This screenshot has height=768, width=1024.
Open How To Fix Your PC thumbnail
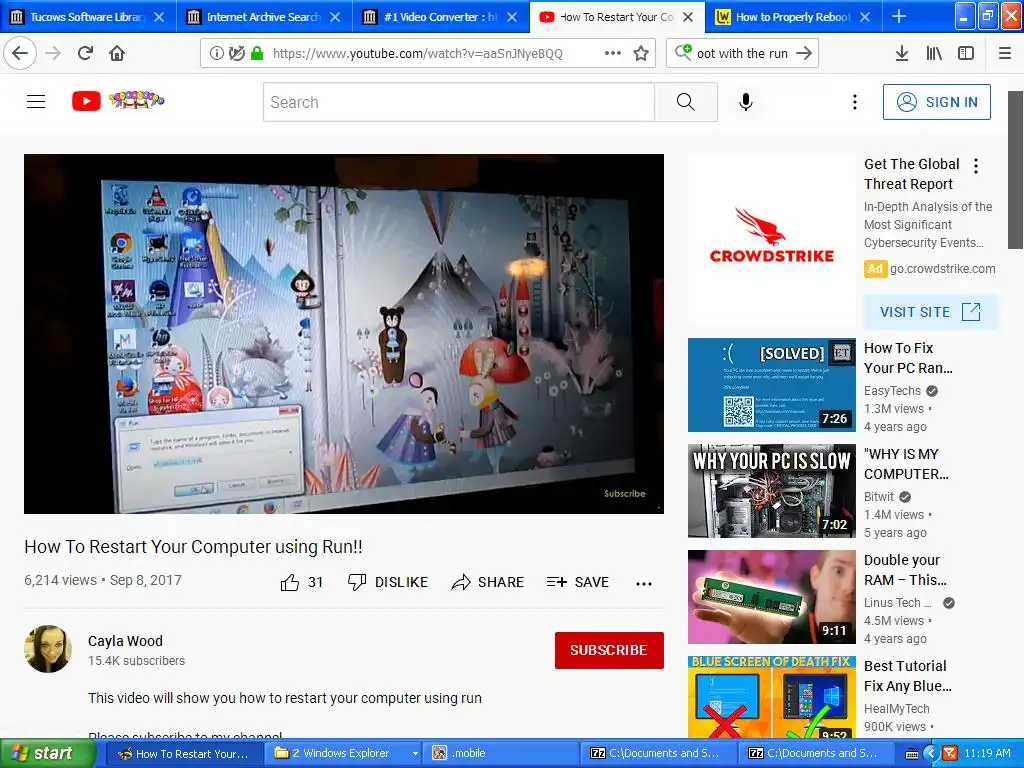(x=771, y=385)
